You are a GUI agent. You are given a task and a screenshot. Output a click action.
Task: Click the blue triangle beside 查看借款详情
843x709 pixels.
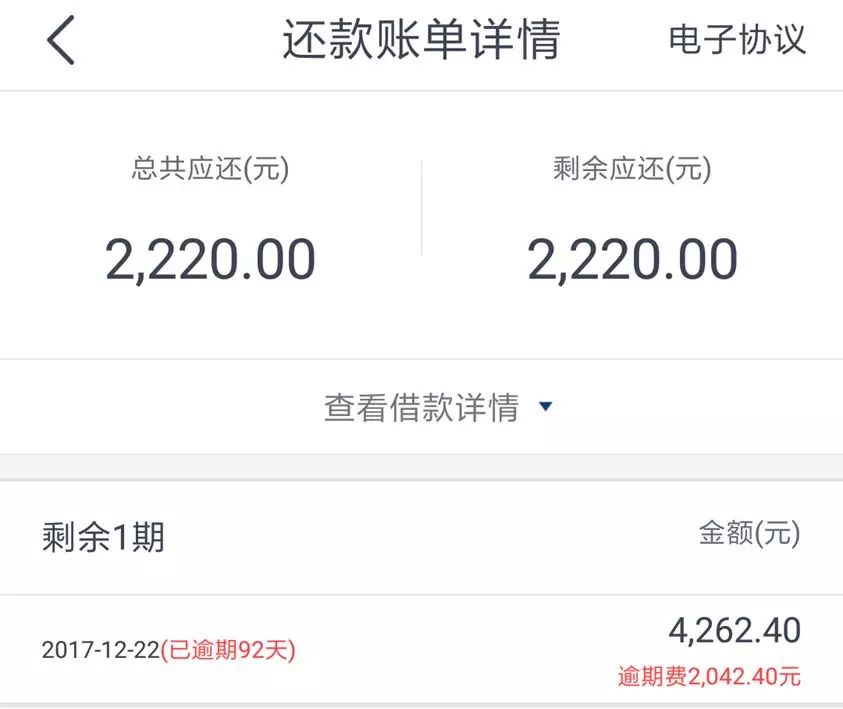pos(545,407)
